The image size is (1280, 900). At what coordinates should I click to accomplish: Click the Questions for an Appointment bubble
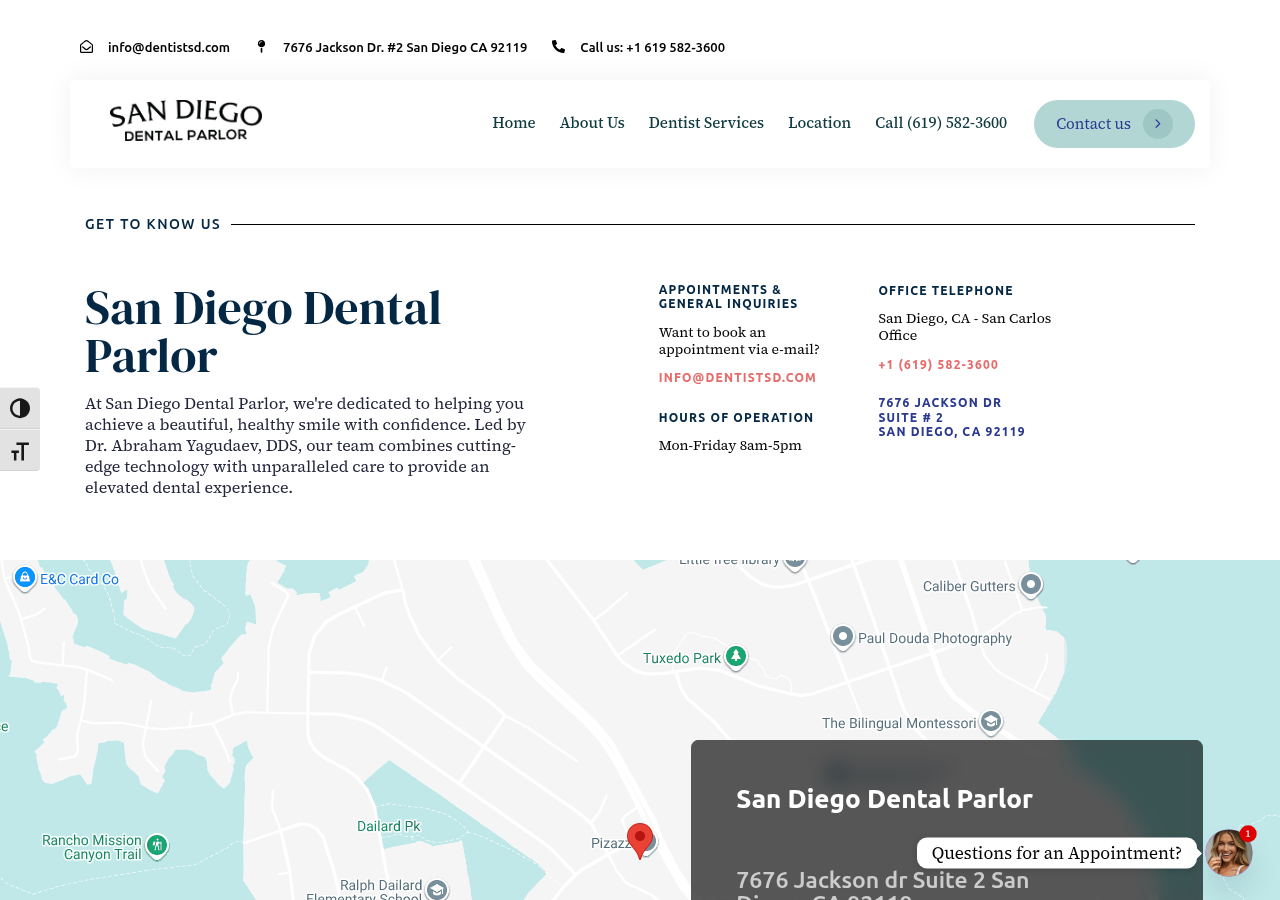[1057, 853]
